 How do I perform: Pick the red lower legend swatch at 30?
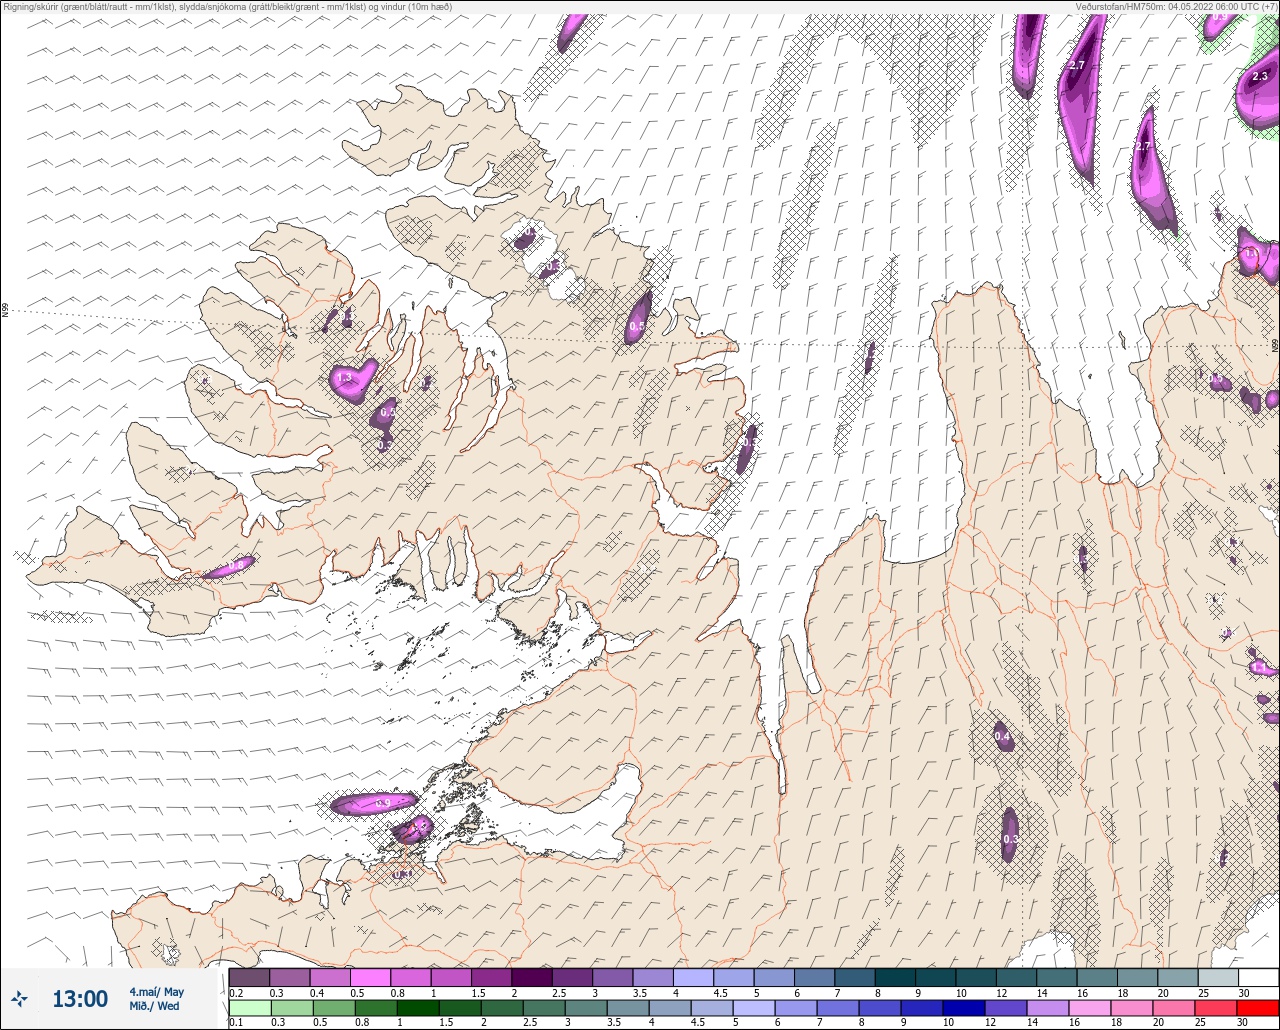coord(1259,1007)
